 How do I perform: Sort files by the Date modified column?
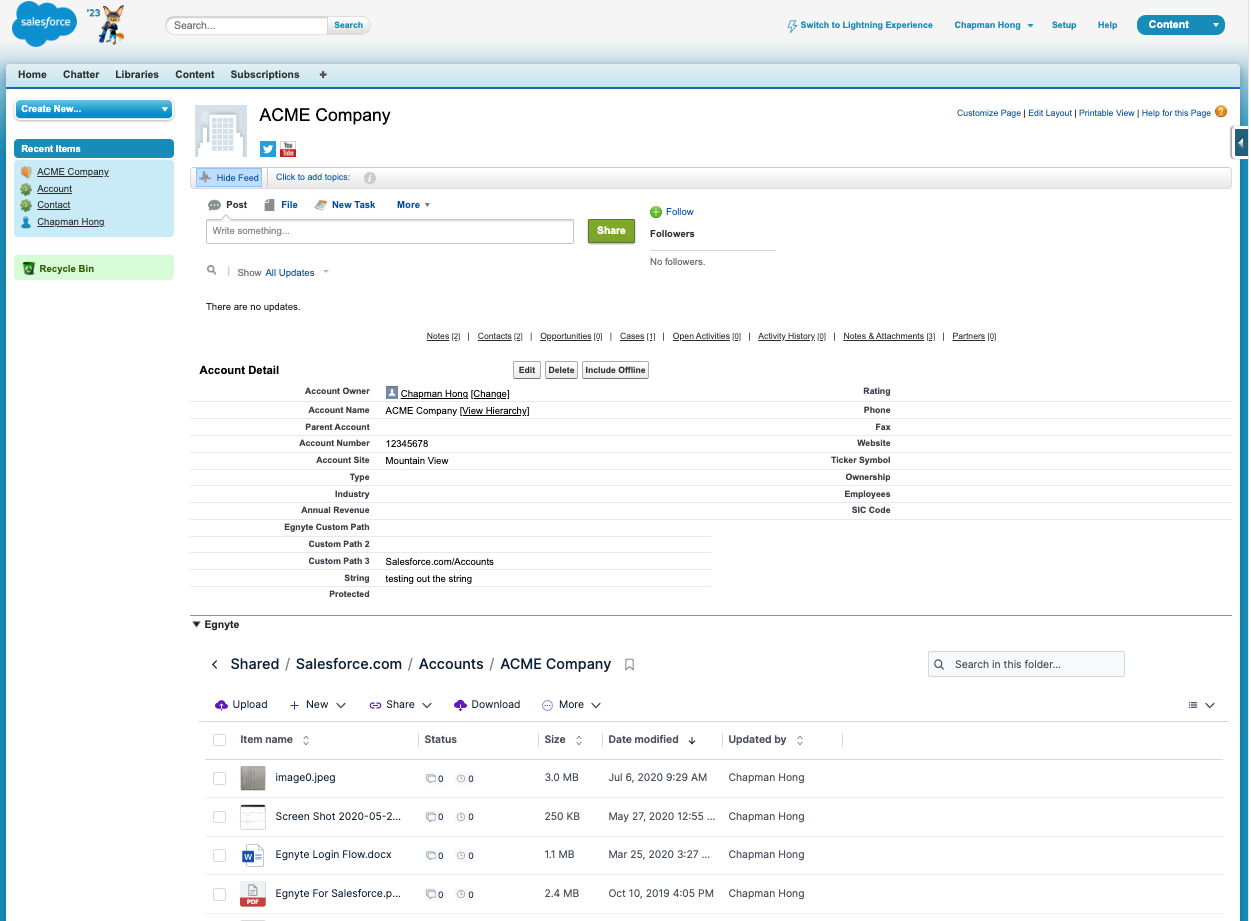(x=643, y=740)
